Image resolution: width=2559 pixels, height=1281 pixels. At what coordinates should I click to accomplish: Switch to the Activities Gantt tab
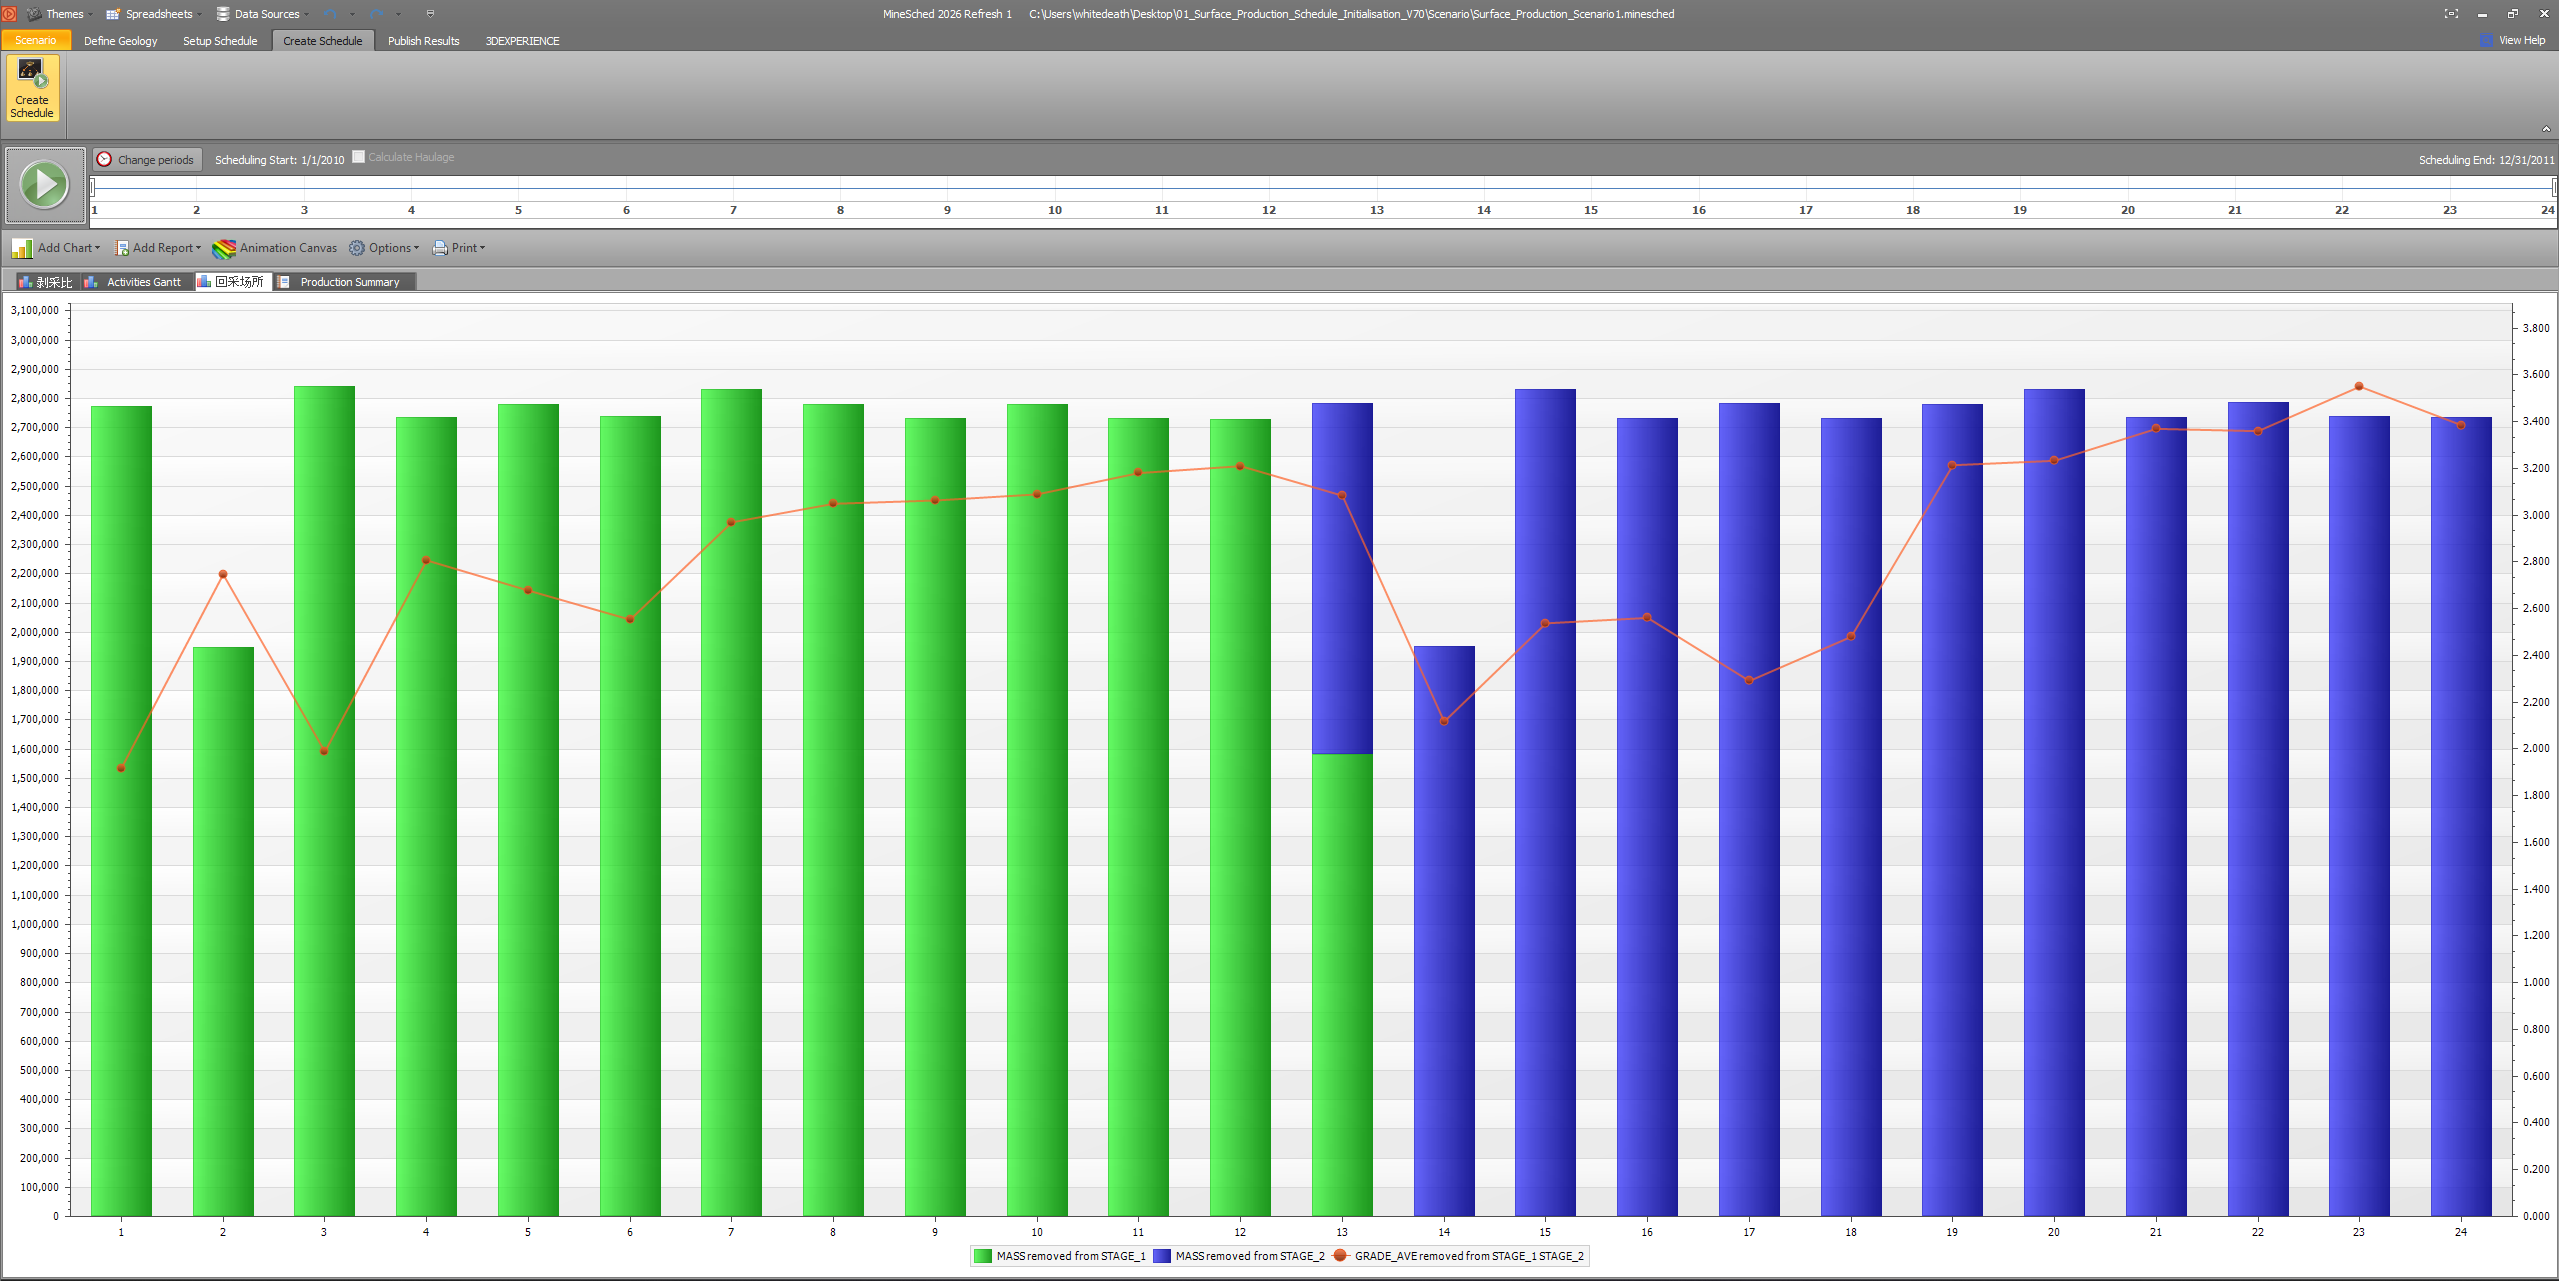pos(136,282)
